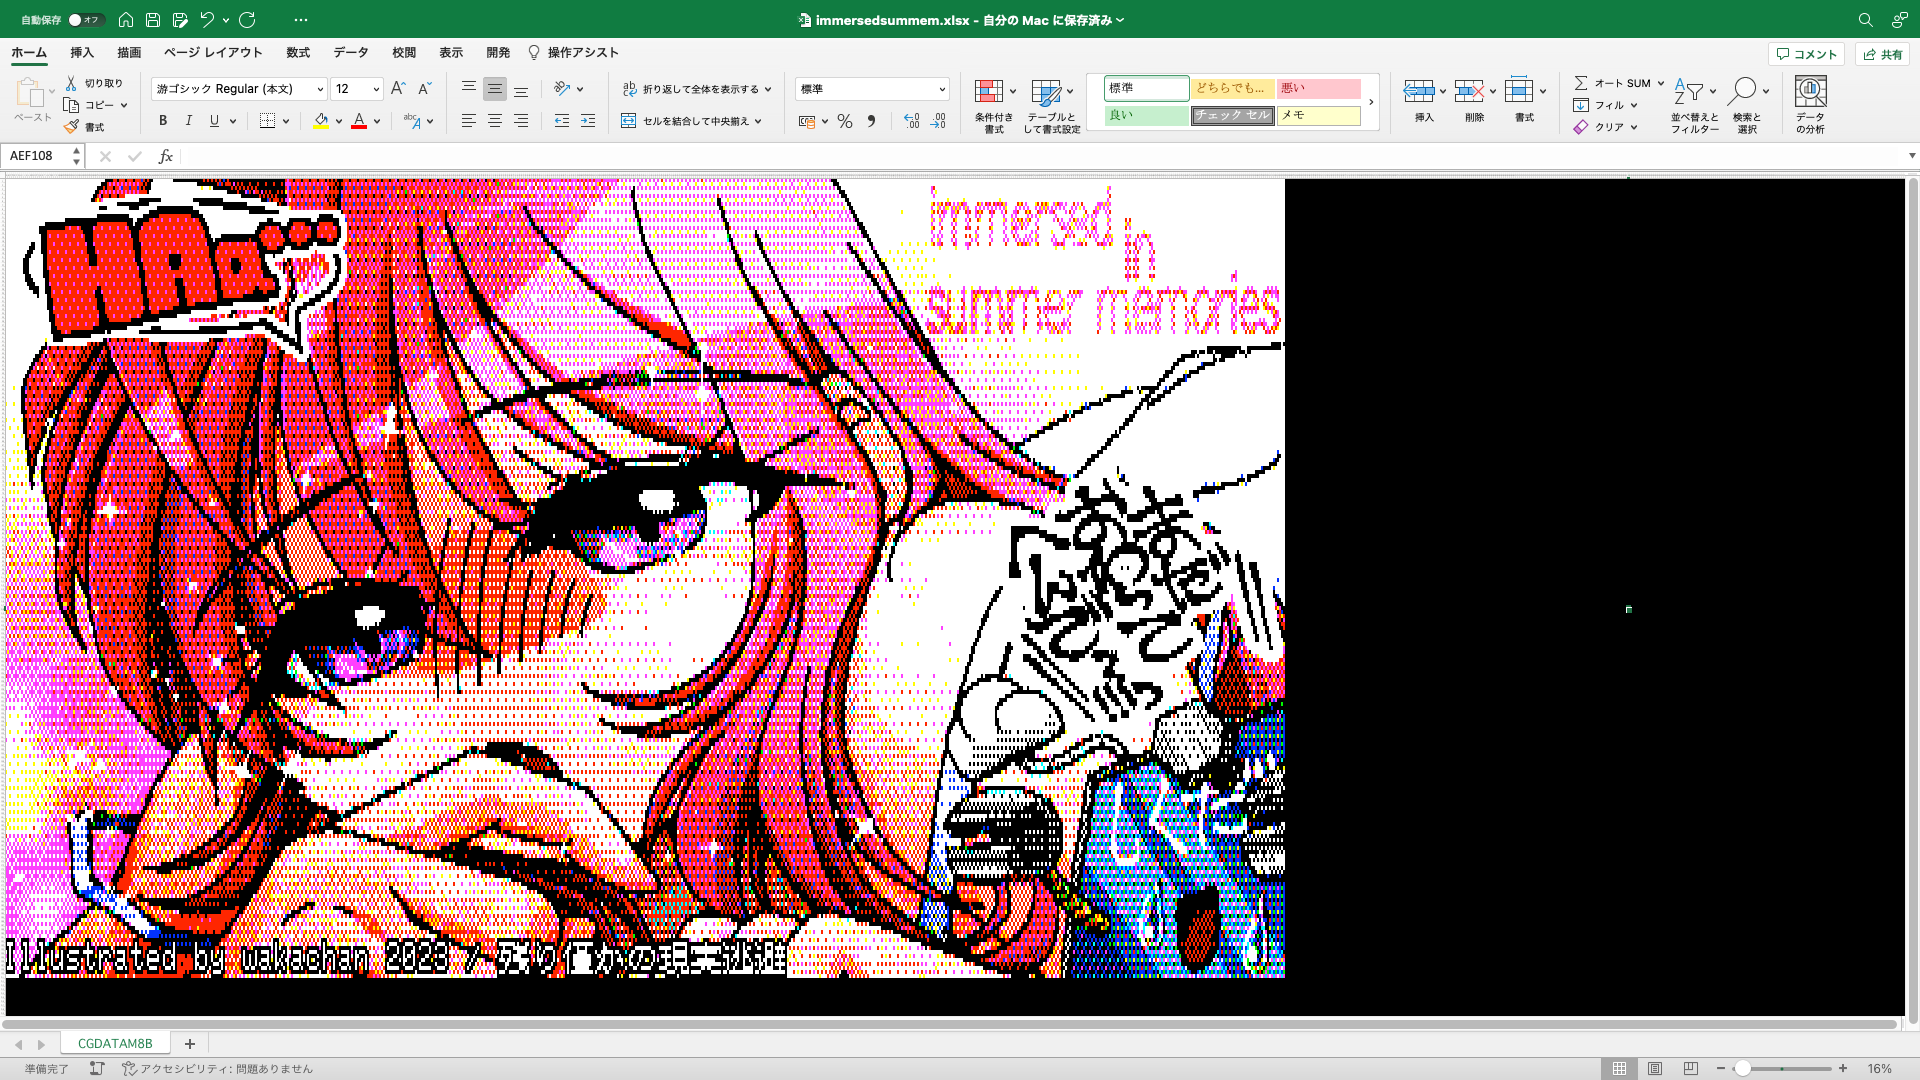This screenshot has width=1920, height=1080.
Task: Click the Undo arrow icon
Action: (x=207, y=19)
